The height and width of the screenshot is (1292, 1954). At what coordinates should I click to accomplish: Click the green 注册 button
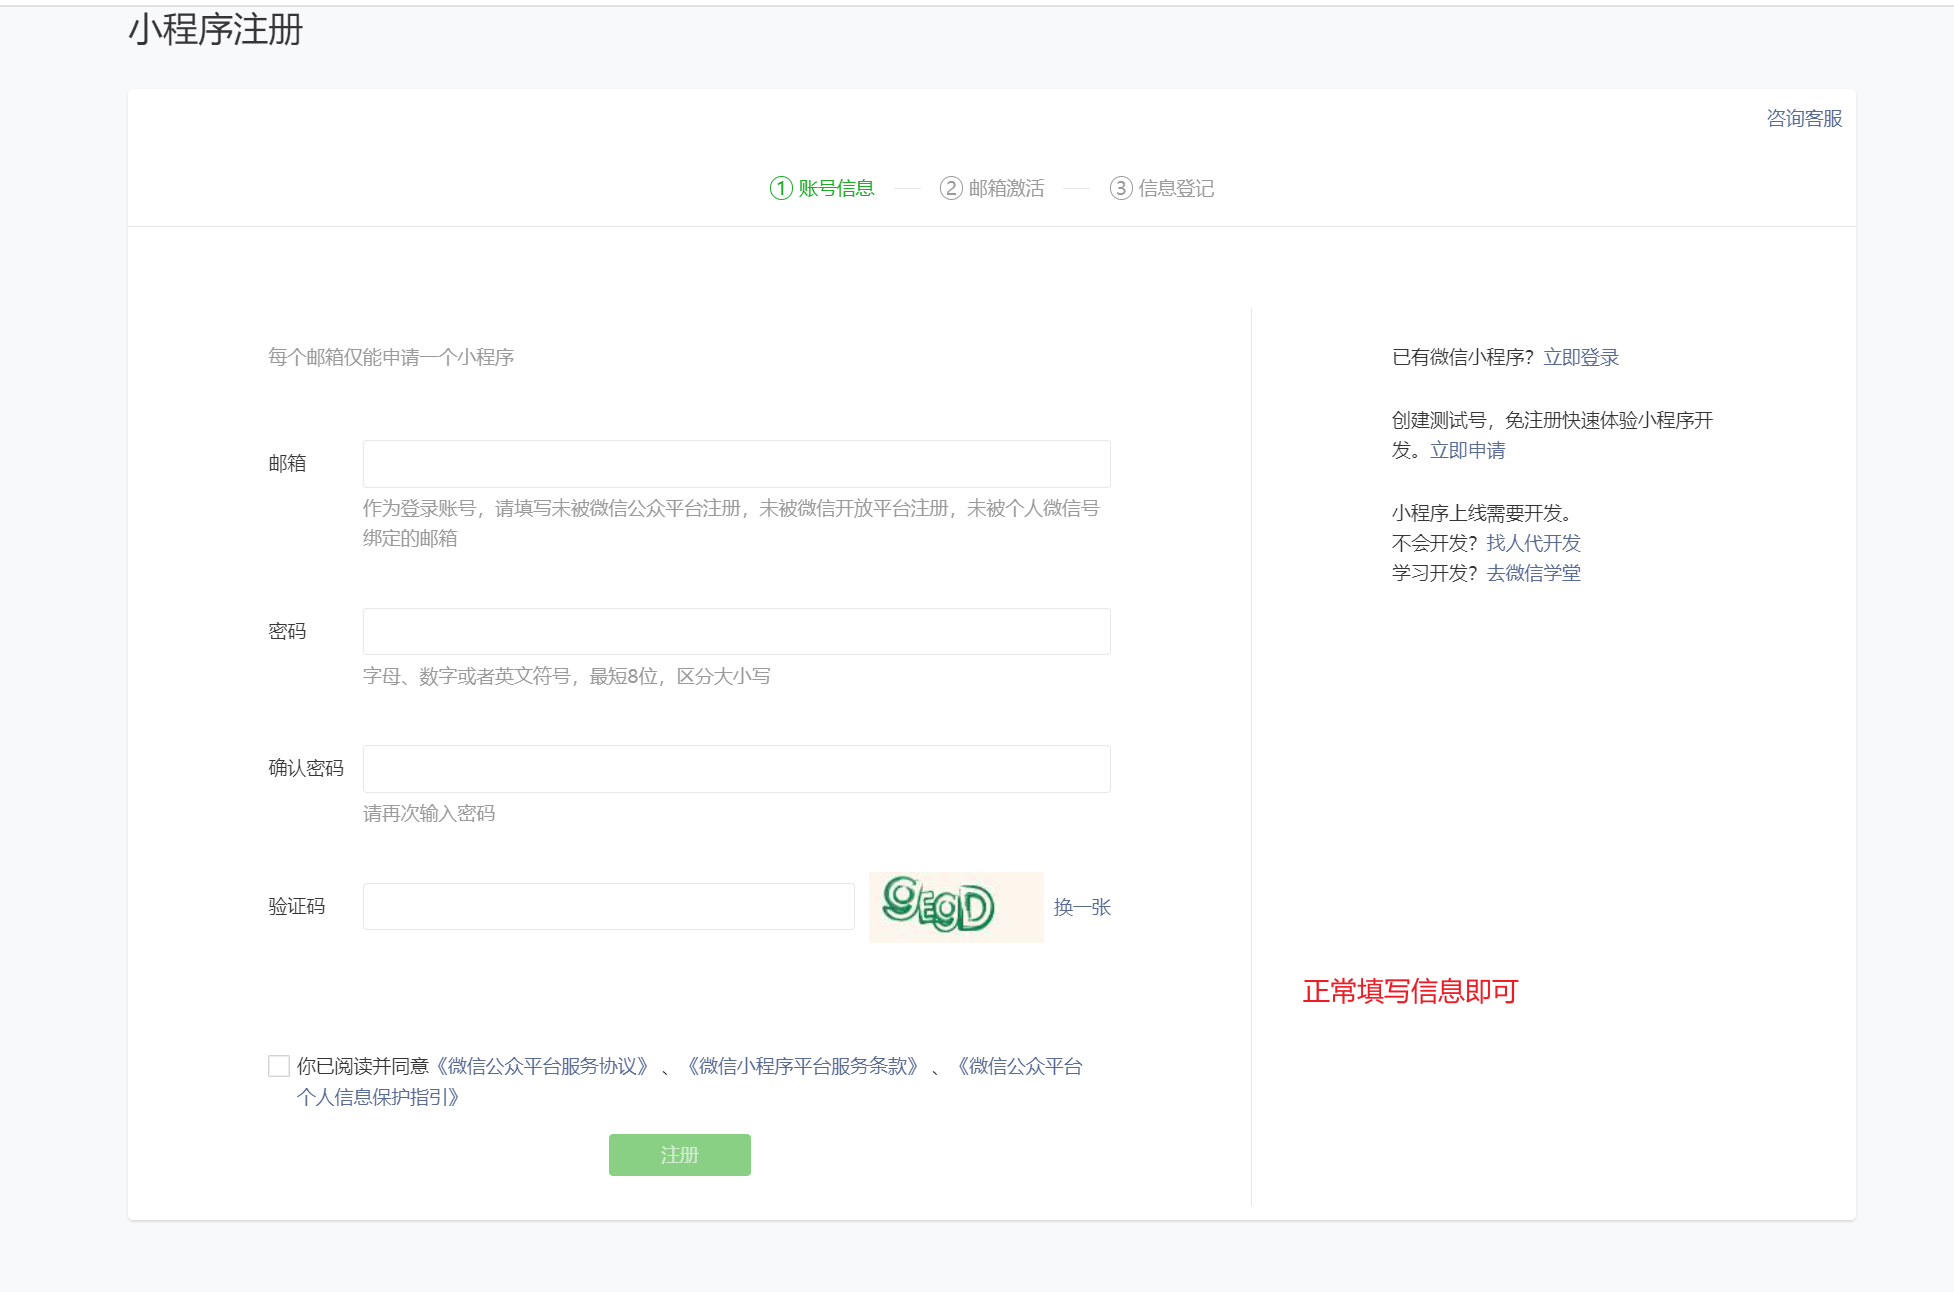(679, 1155)
